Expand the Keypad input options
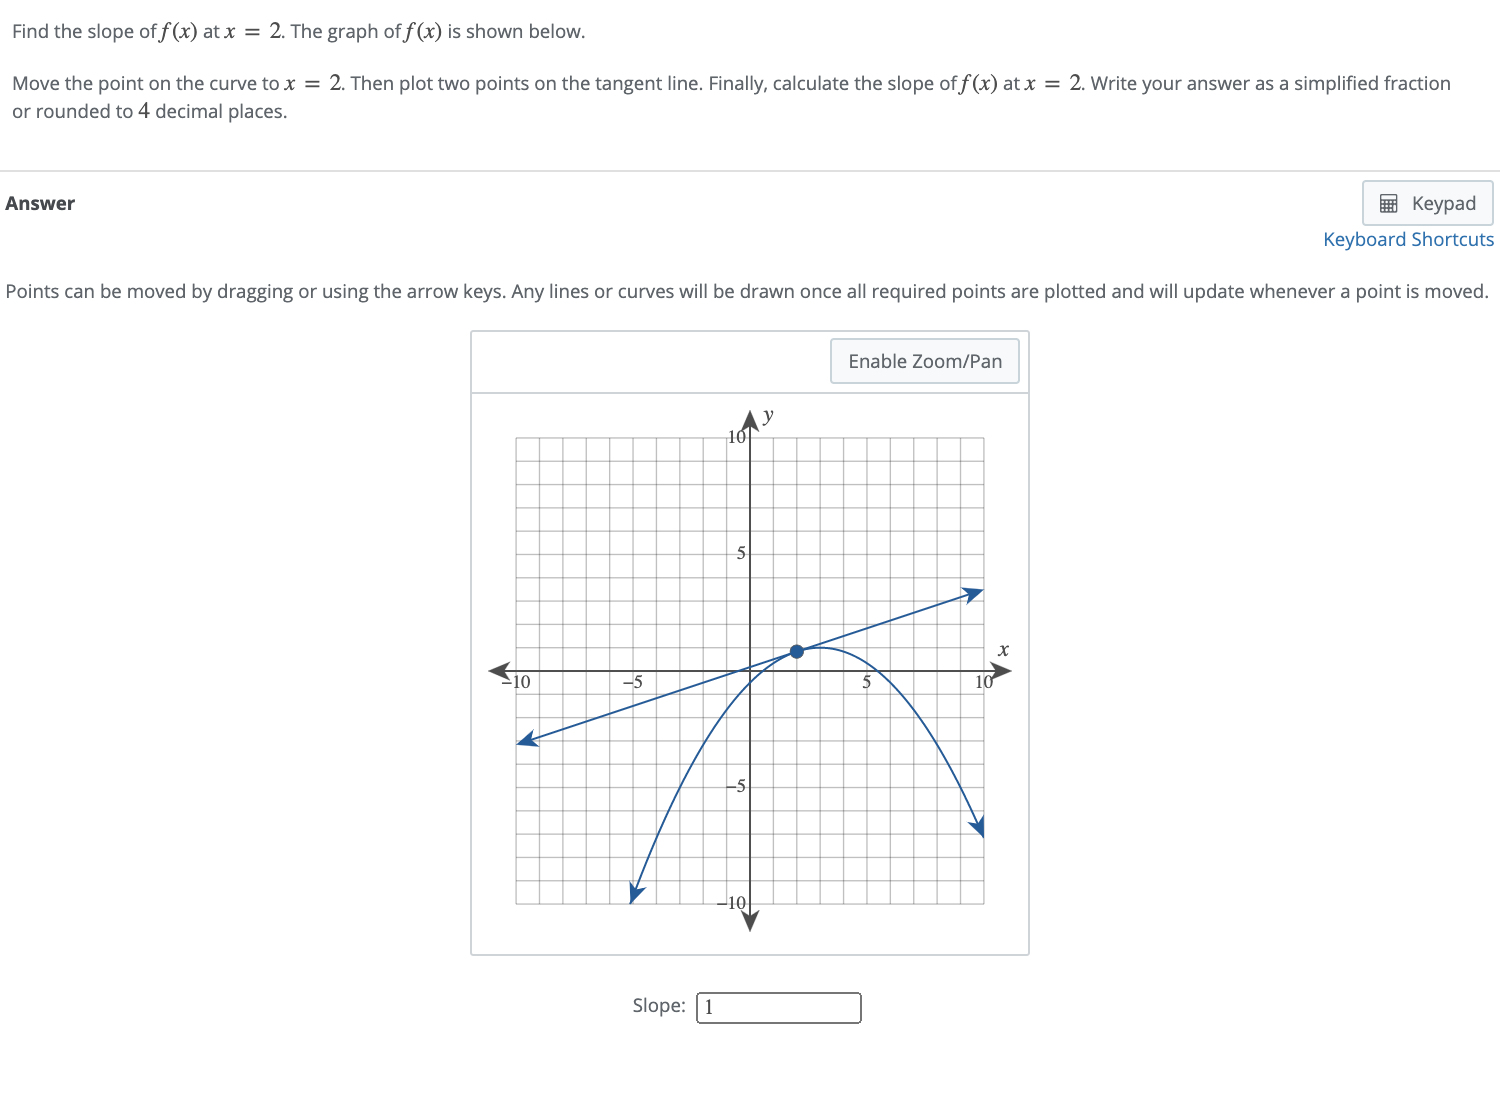Image resolution: width=1500 pixels, height=1110 pixels. (x=1427, y=203)
